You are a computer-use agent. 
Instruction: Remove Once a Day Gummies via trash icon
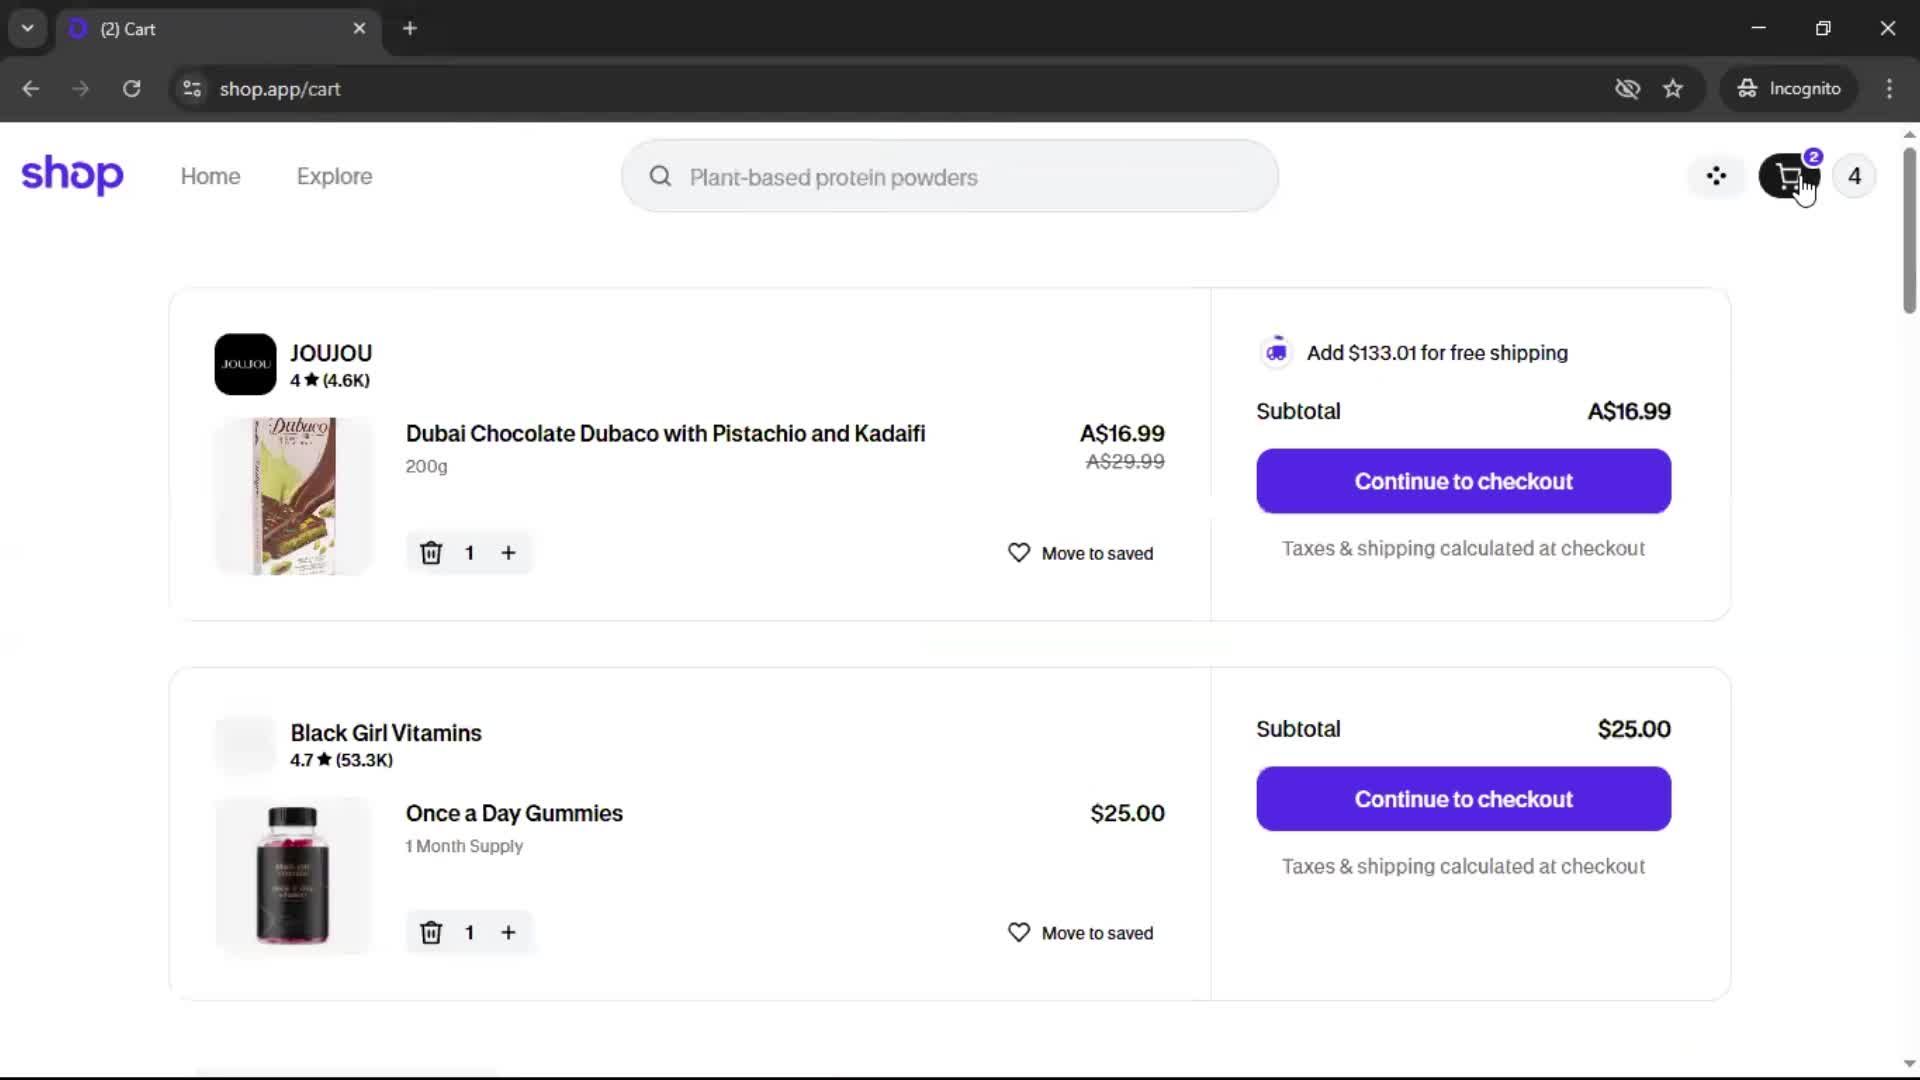tap(431, 933)
